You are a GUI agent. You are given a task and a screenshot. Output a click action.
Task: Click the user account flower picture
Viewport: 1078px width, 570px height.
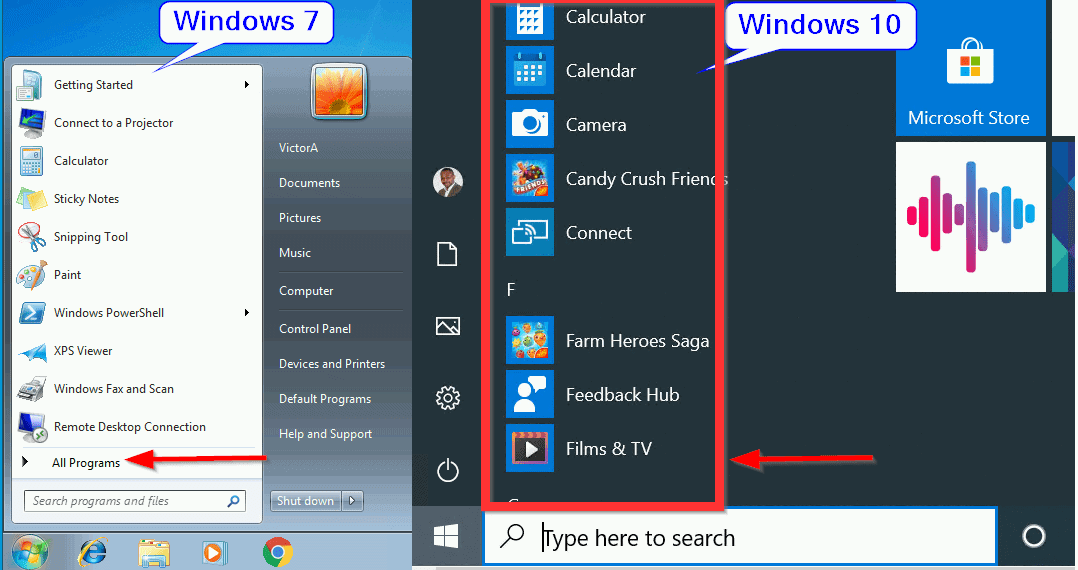coord(339,91)
